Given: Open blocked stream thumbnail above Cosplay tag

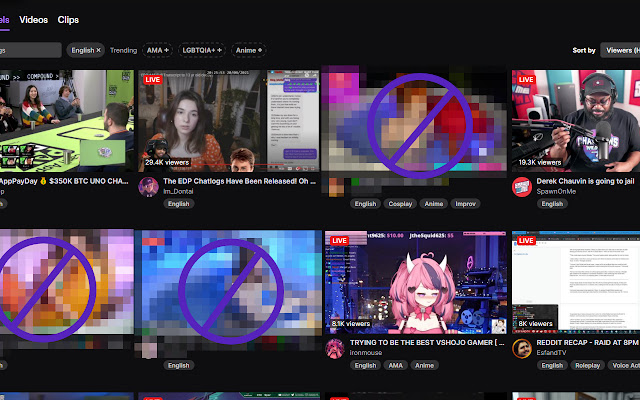Looking at the screenshot, I should 415,121.
